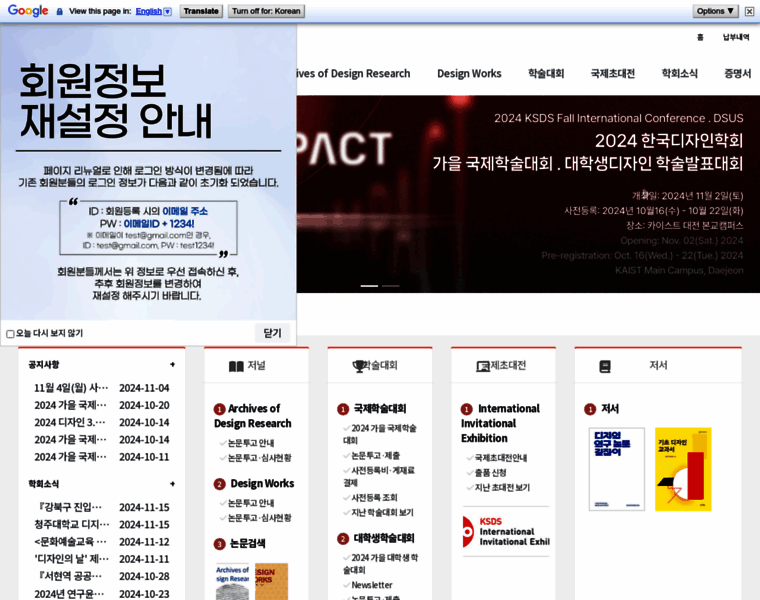Viewport: 760px width, 600px height.
Task: Open 사전등록비·게재료 결제 link
Action: coord(379,476)
